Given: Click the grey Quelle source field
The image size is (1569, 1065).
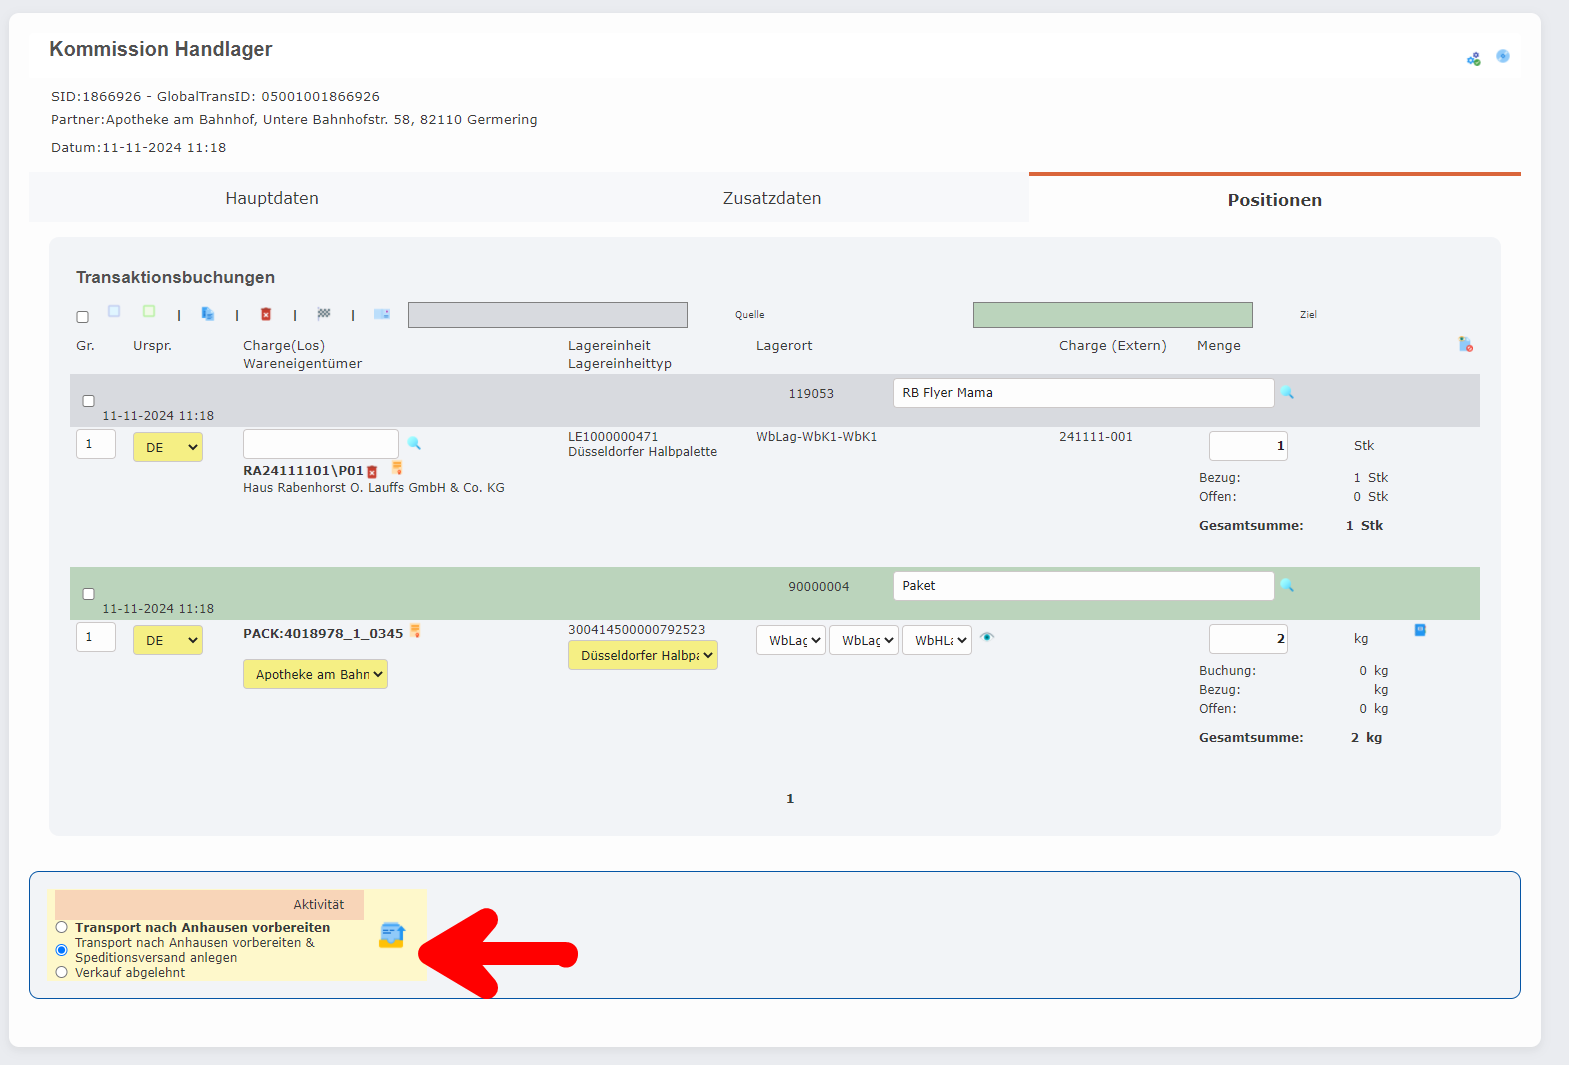Looking at the screenshot, I should 548,315.
